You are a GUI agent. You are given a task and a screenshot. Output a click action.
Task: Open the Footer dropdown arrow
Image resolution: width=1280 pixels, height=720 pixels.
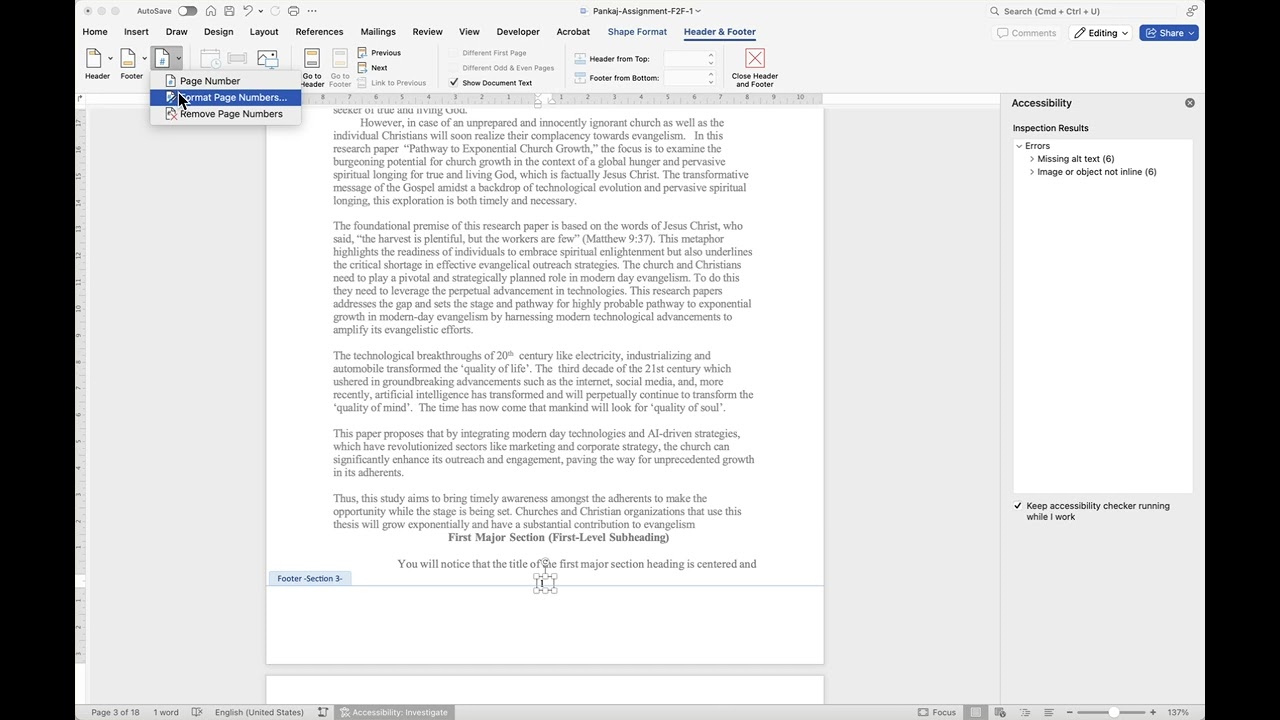pos(144,59)
